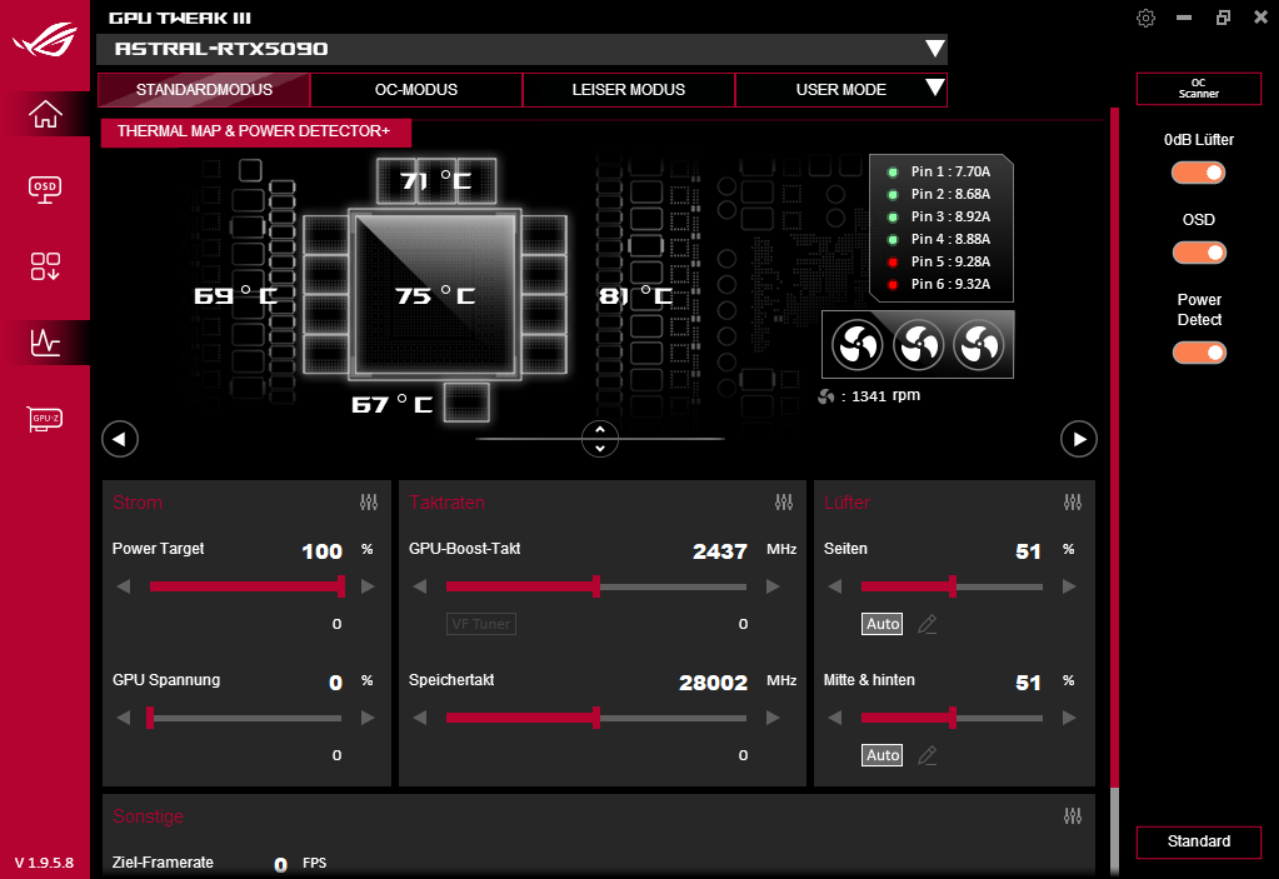
Task: Launch GPU-Z from the sidebar
Action: (x=45, y=419)
